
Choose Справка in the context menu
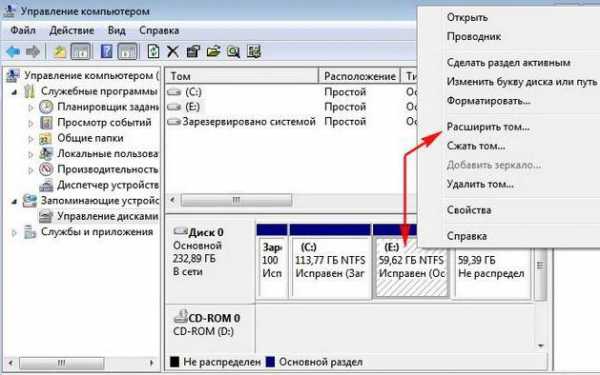(467, 236)
